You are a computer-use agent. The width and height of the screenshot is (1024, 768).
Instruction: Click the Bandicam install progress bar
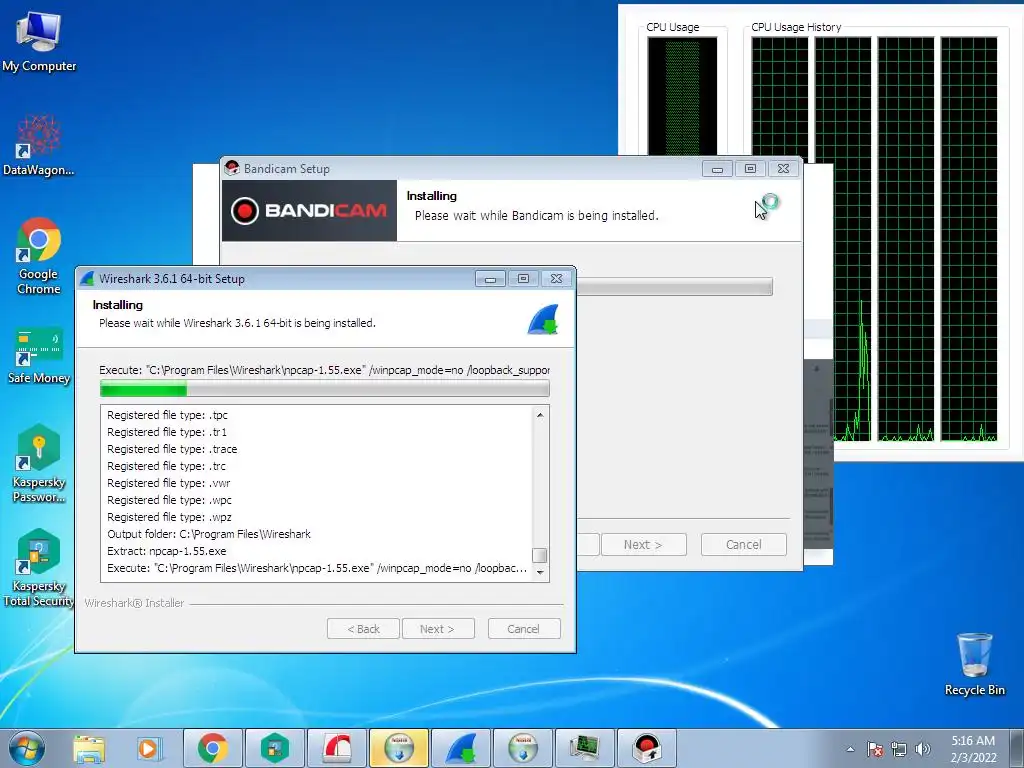click(x=675, y=286)
